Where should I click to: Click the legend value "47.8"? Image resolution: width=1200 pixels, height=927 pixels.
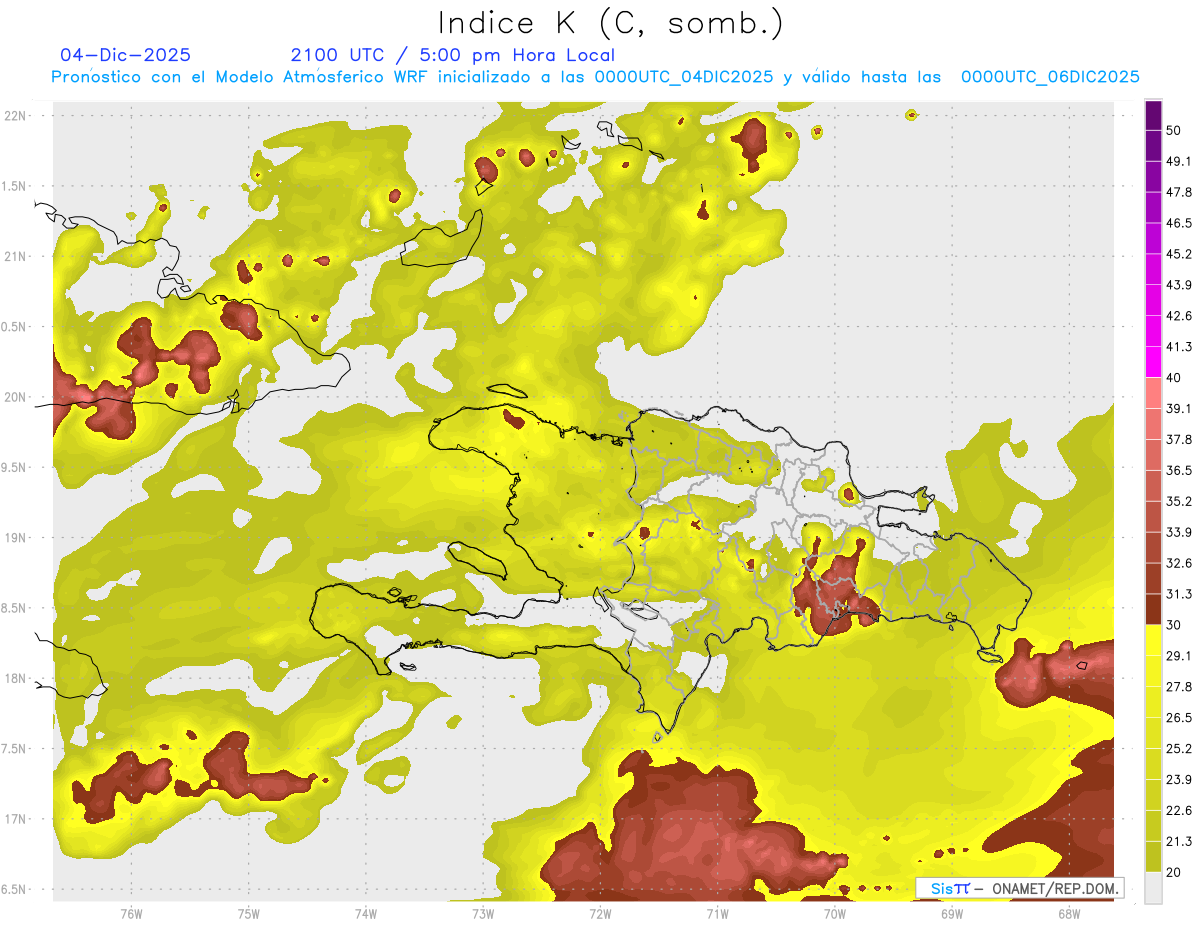pyautogui.click(x=1179, y=192)
